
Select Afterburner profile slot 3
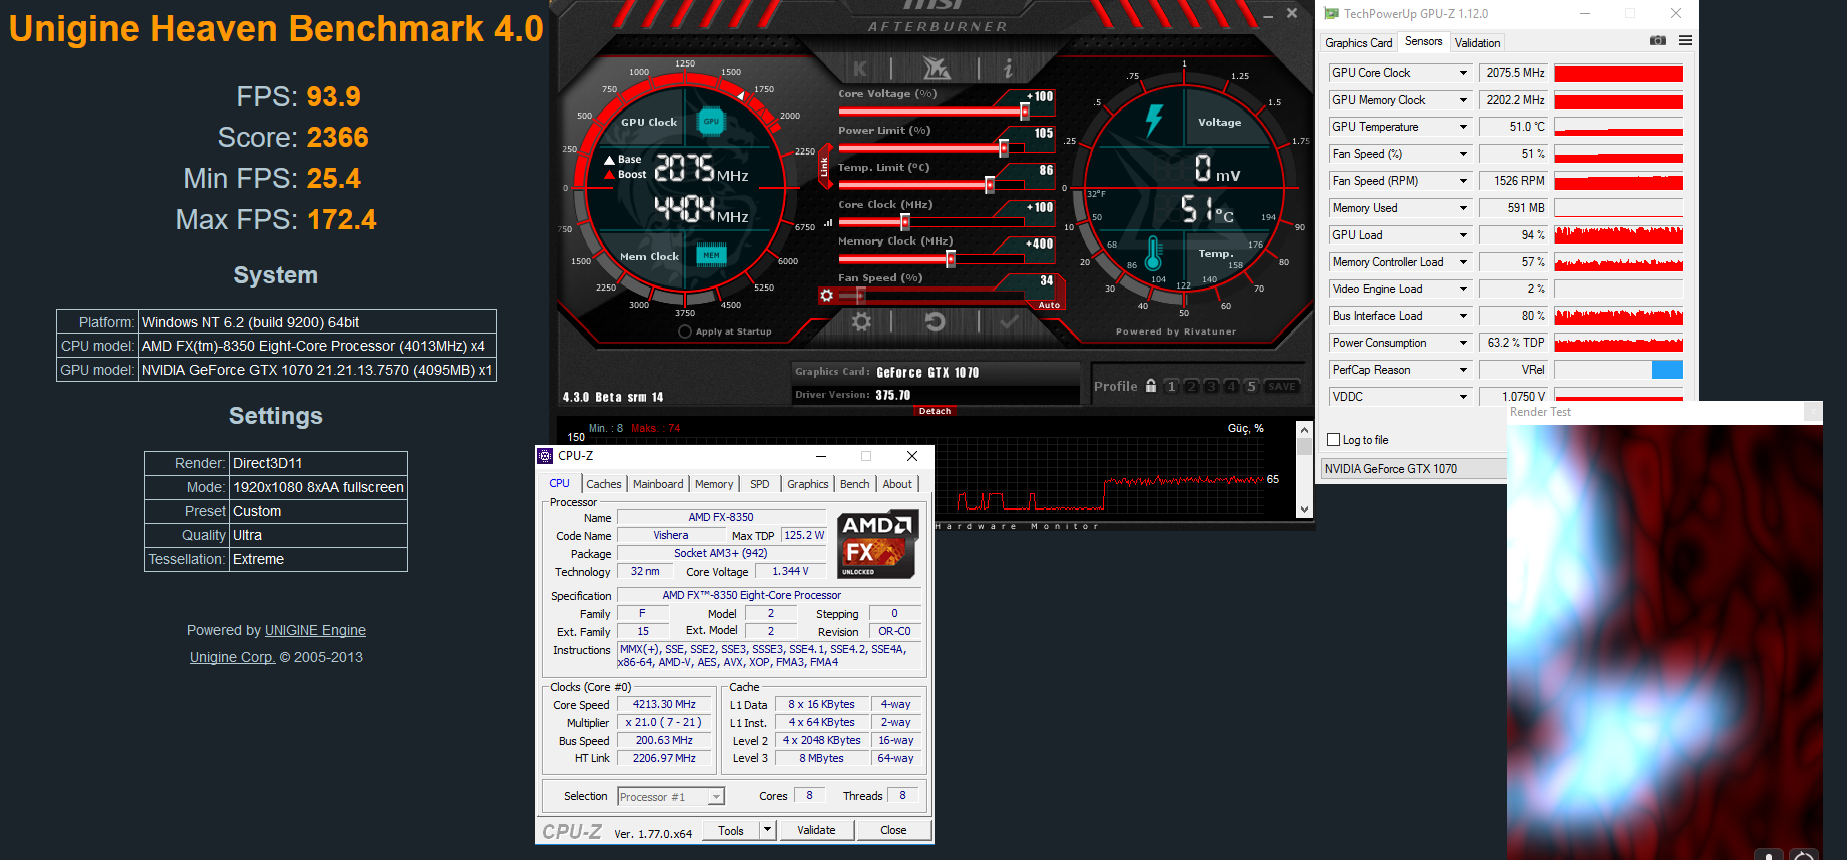(1211, 387)
